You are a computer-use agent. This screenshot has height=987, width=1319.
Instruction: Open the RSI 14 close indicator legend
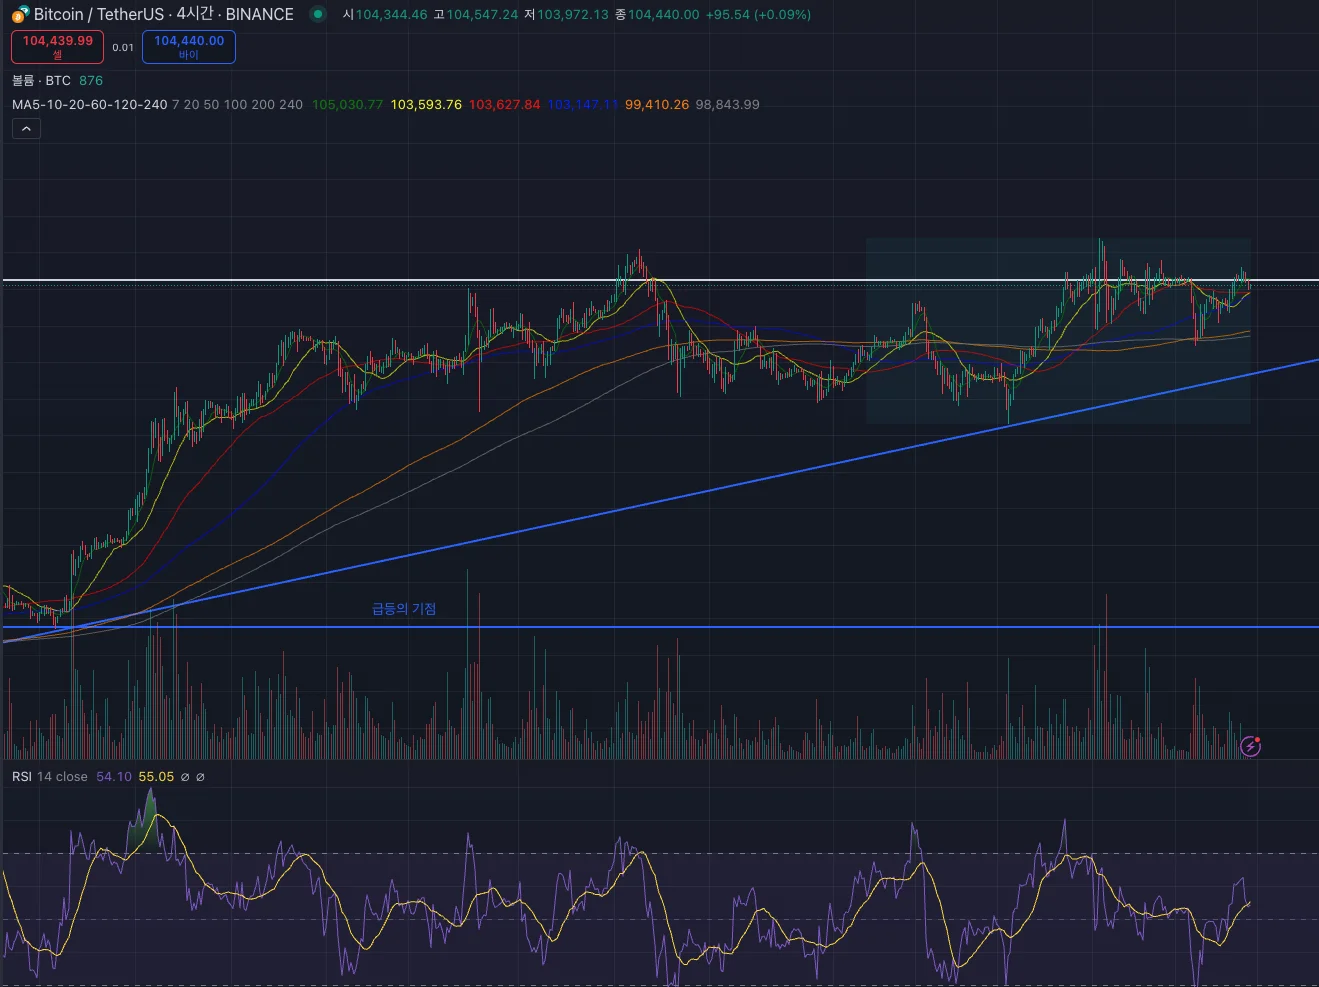pyautogui.click(x=49, y=777)
